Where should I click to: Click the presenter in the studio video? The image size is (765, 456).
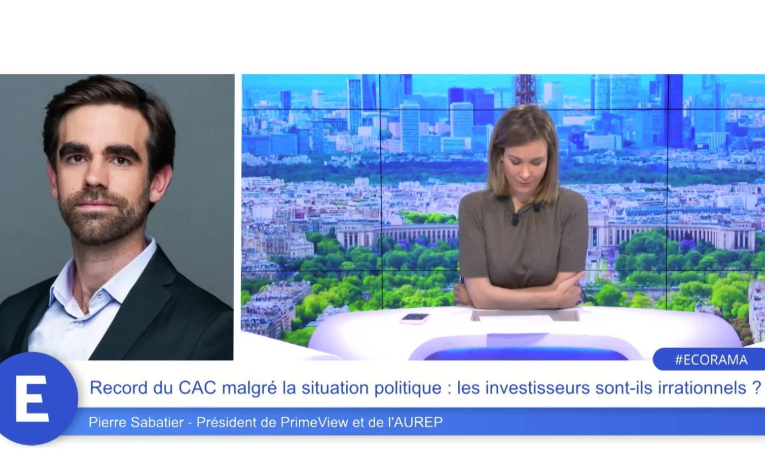tap(522, 207)
